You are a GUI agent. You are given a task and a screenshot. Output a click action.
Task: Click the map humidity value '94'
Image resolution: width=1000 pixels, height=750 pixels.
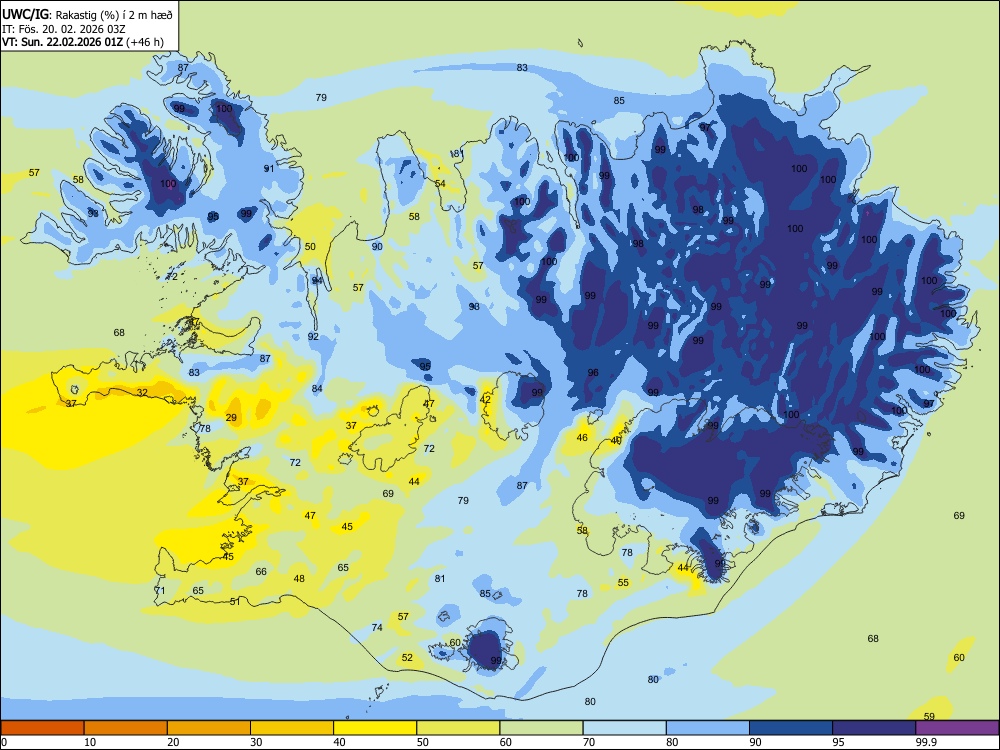(x=317, y=281)
